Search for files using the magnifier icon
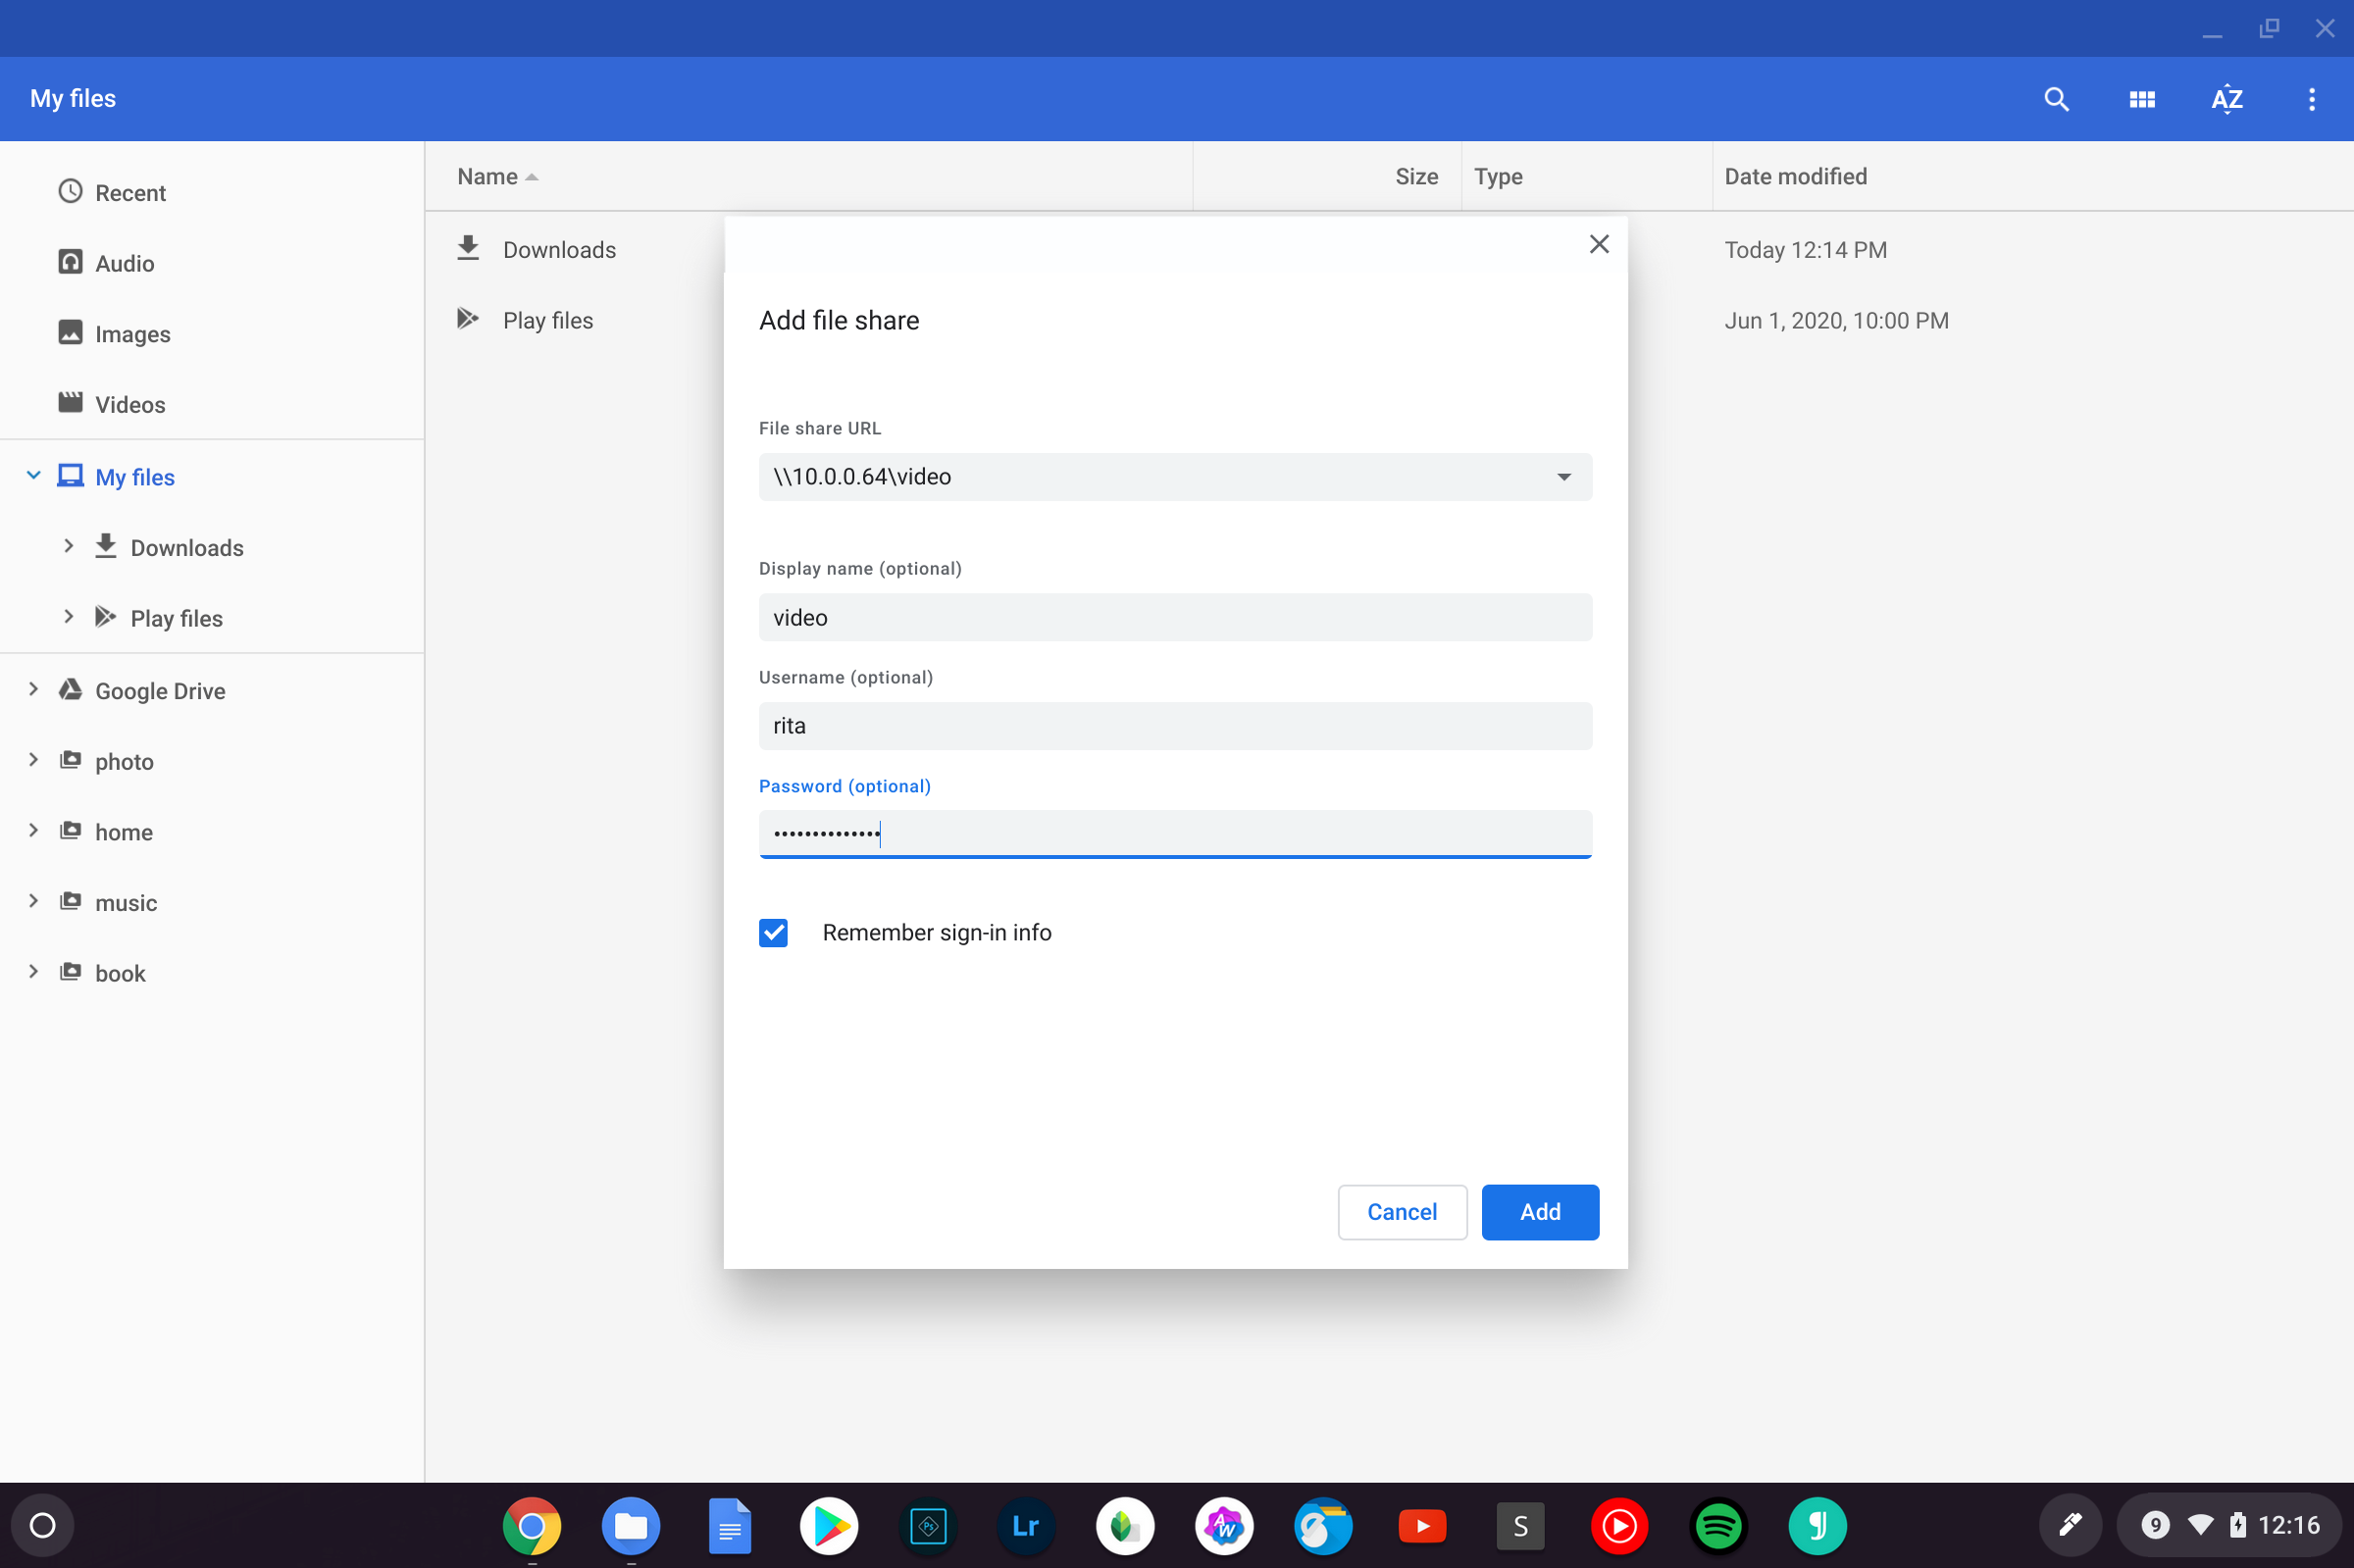Image resolution: width=2354 pixels, height=1568 pixels. point(2055,99)
